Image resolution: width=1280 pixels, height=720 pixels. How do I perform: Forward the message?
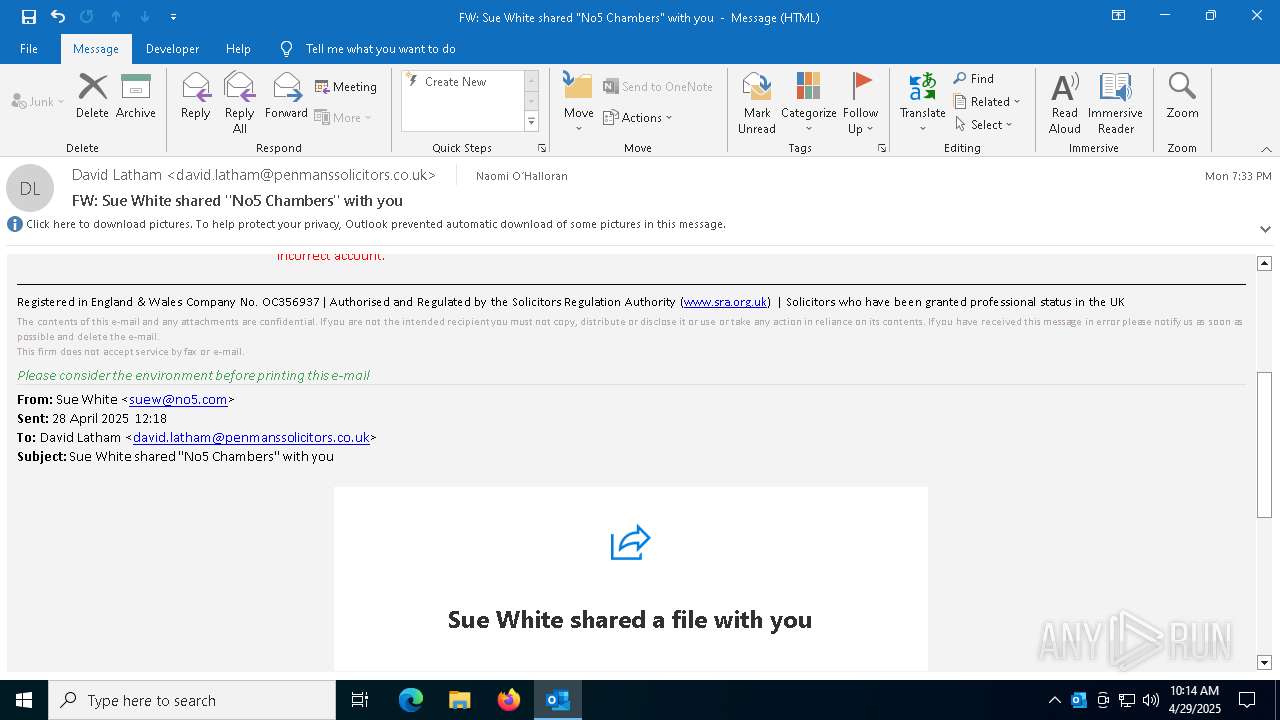(286, 96)
